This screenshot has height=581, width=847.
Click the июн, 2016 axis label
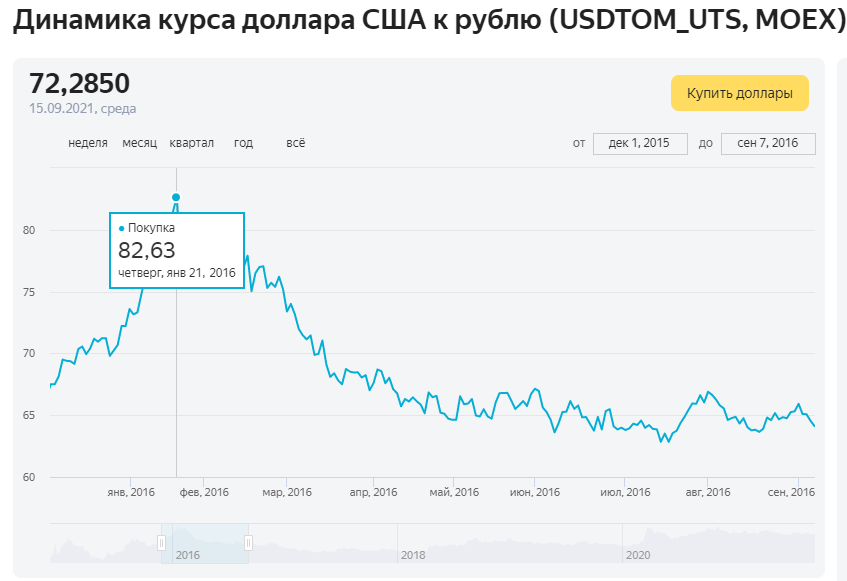[535, 492]
